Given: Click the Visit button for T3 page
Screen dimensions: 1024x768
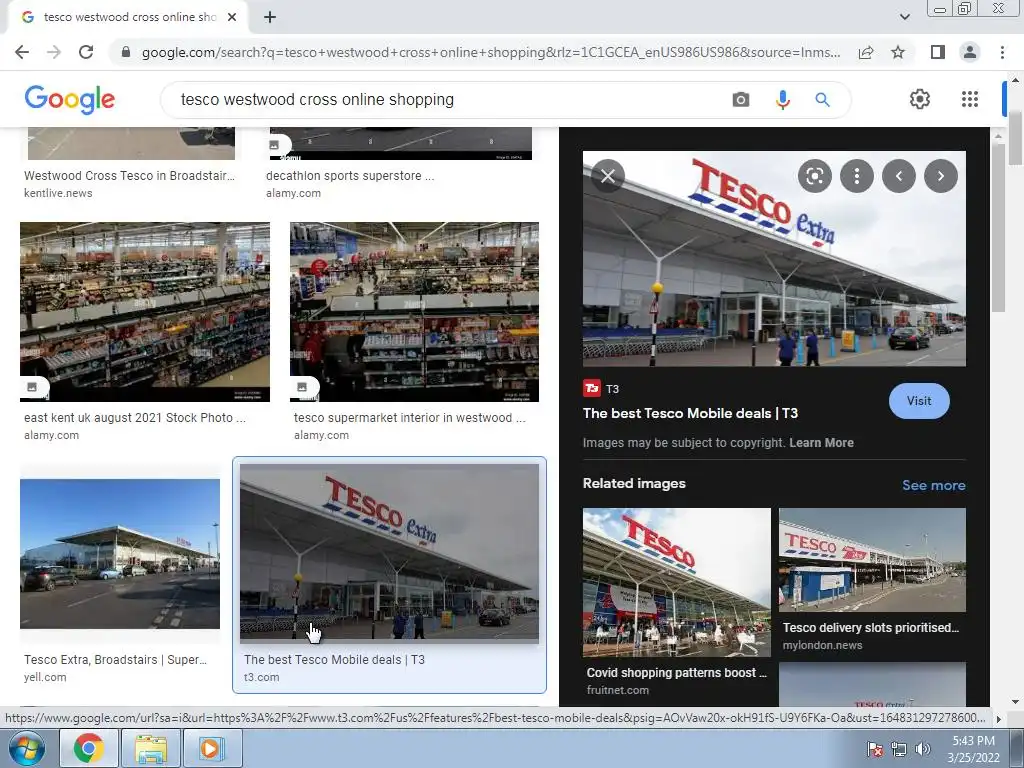Looking at the screenshot, I should (919, 401).
